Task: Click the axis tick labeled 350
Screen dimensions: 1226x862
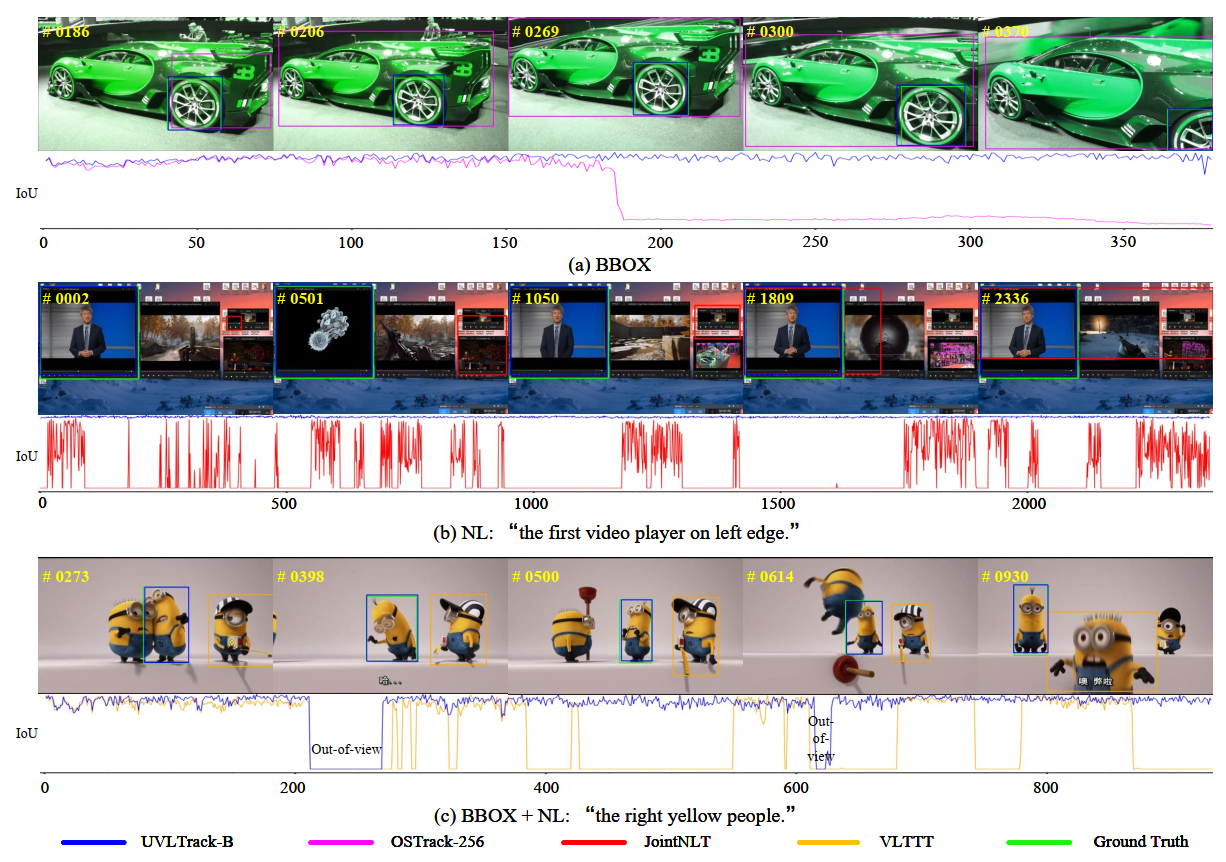Action: [x=1125, y=242]
